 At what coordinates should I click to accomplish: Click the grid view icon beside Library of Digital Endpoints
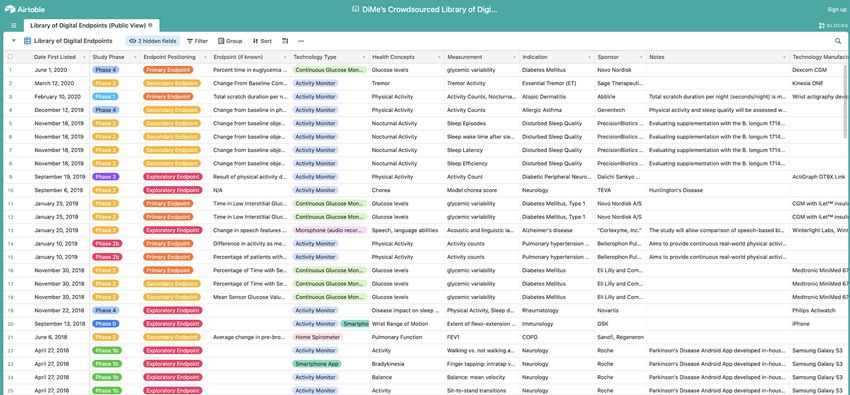[27, 41]
